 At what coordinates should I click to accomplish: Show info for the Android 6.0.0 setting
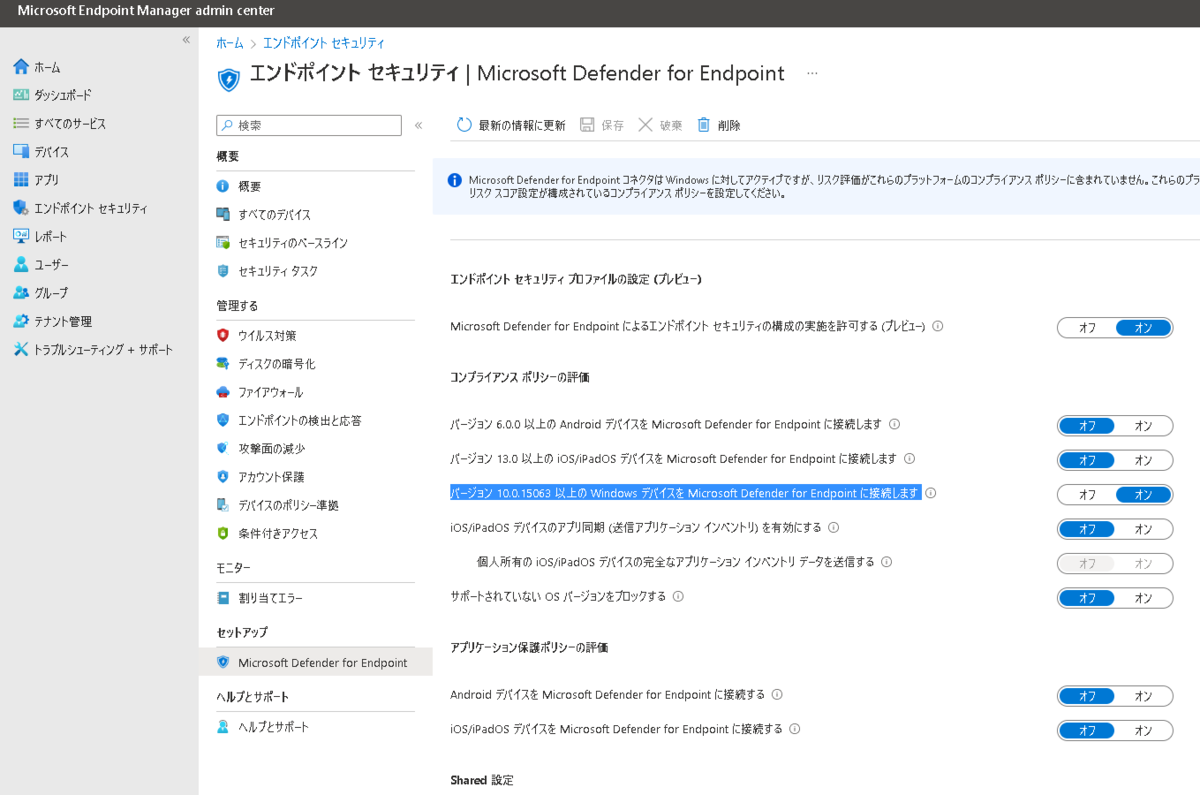[x=894, y=424]
